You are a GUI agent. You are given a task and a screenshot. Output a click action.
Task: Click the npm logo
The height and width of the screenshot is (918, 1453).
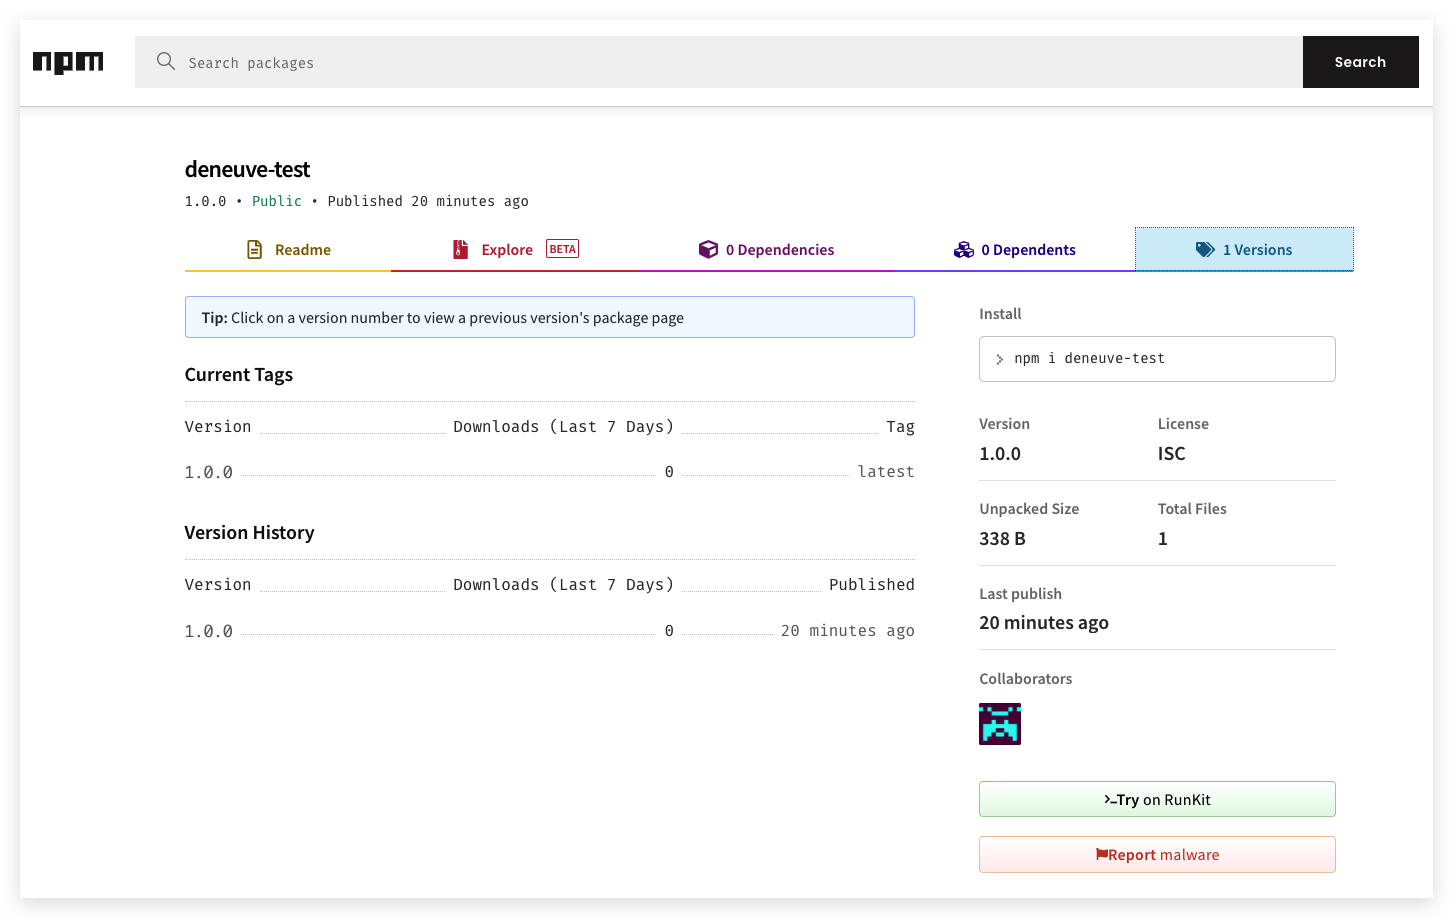click(68, 62)
